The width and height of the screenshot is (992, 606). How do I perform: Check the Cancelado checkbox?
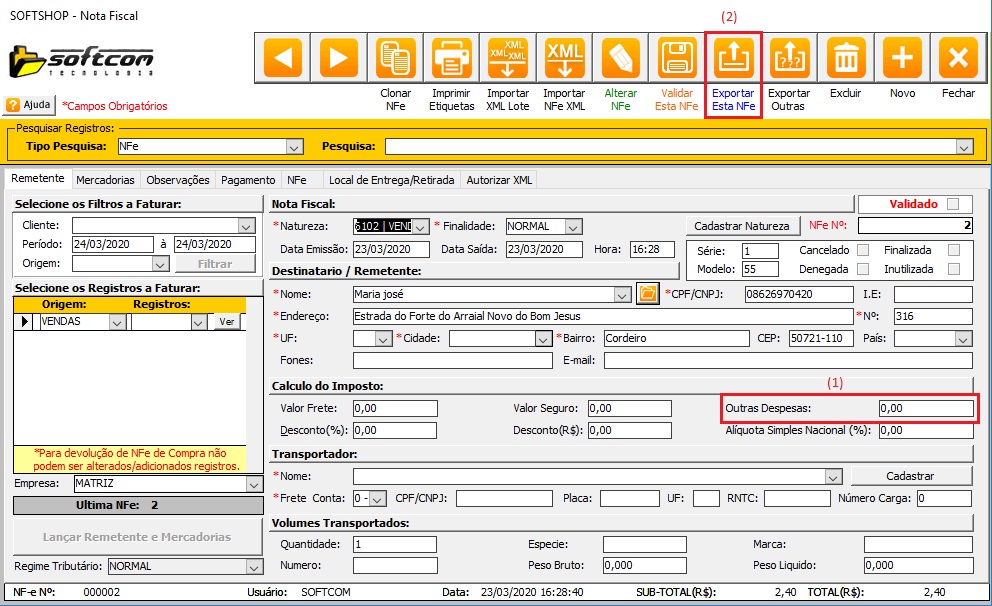point(863,250)
